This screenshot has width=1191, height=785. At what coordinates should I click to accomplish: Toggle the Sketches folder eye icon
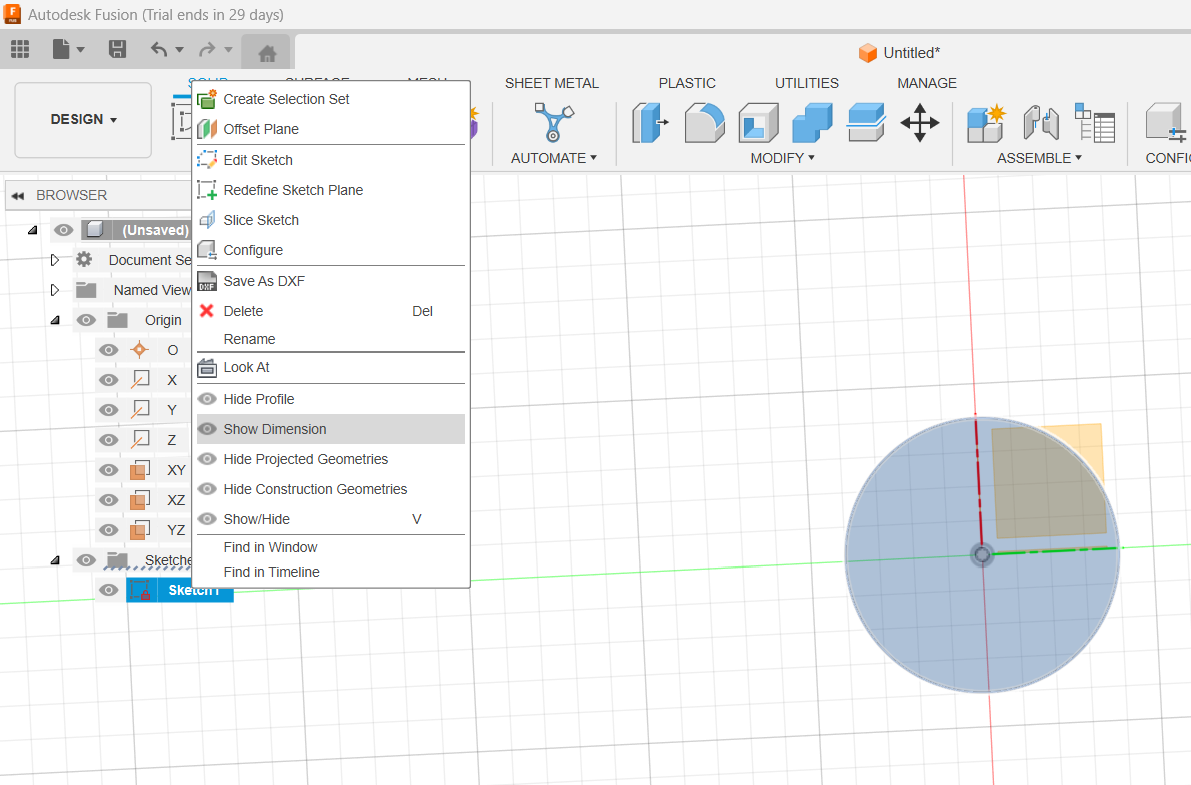click(86, 560)
